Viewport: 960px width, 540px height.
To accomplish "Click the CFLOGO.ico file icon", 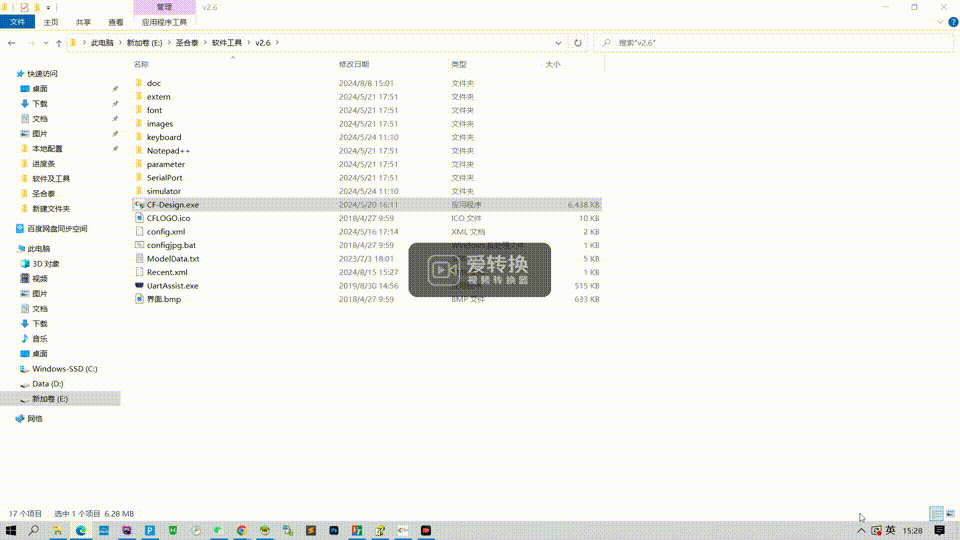I will (x=139, y=218).
